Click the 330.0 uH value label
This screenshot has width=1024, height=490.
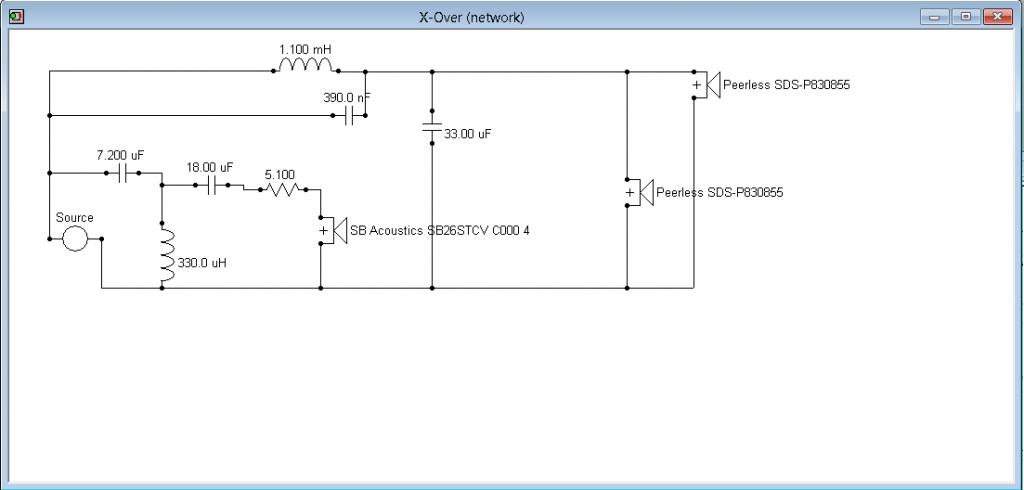(x=203, y=263)
